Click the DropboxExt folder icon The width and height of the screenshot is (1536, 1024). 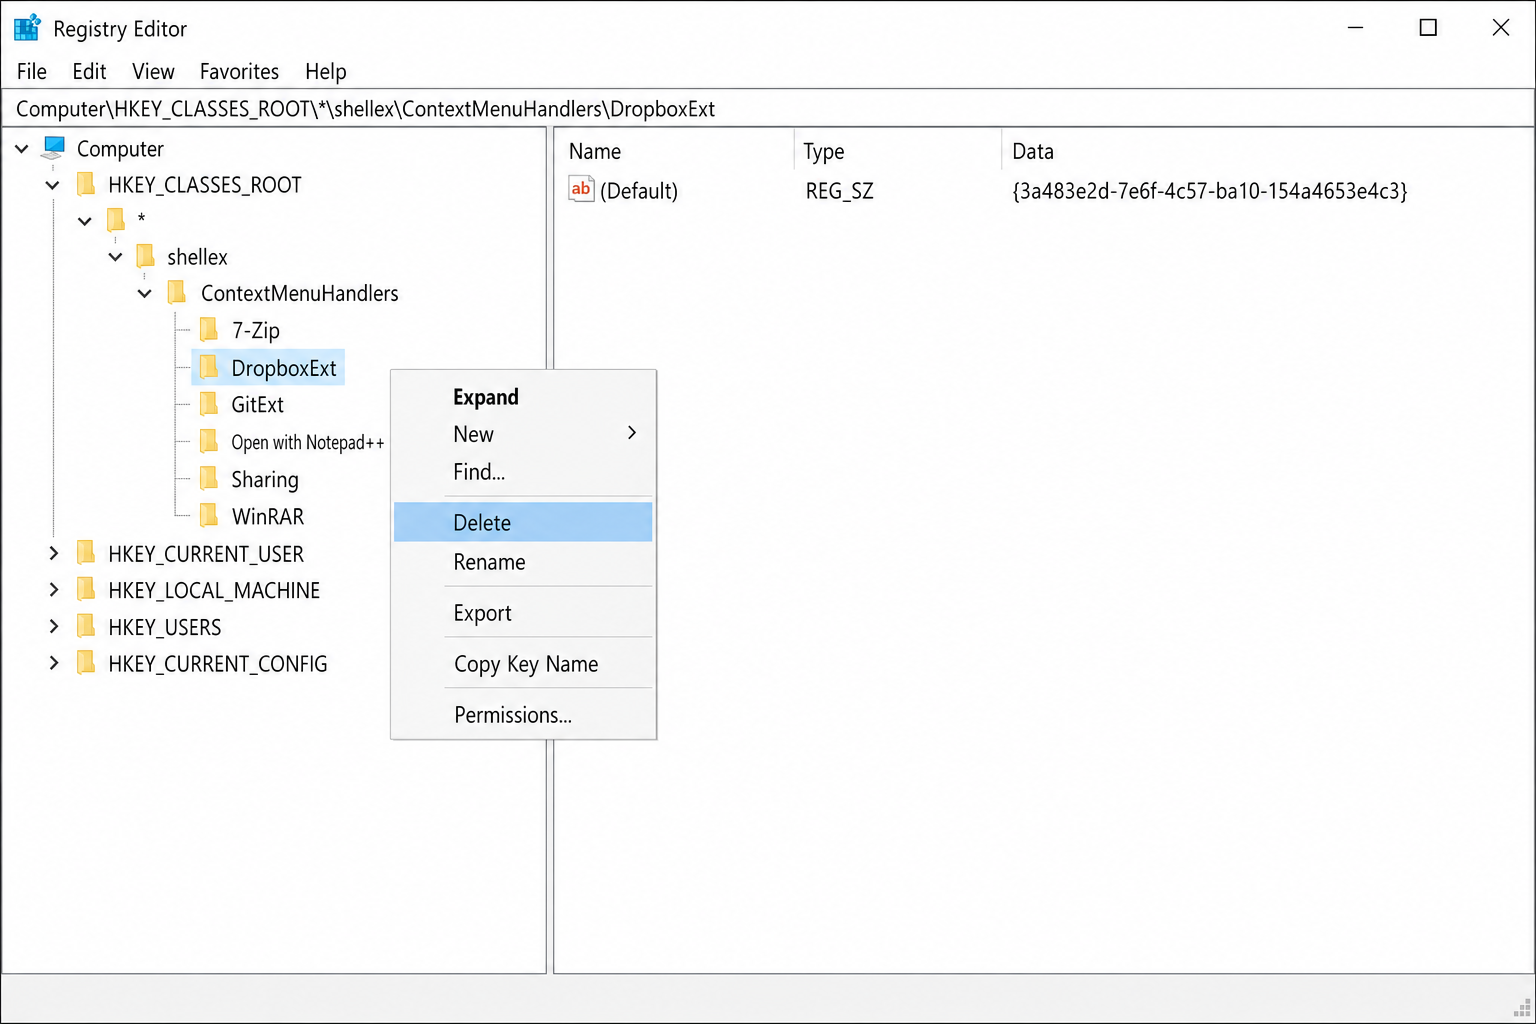tap(209, 367)
